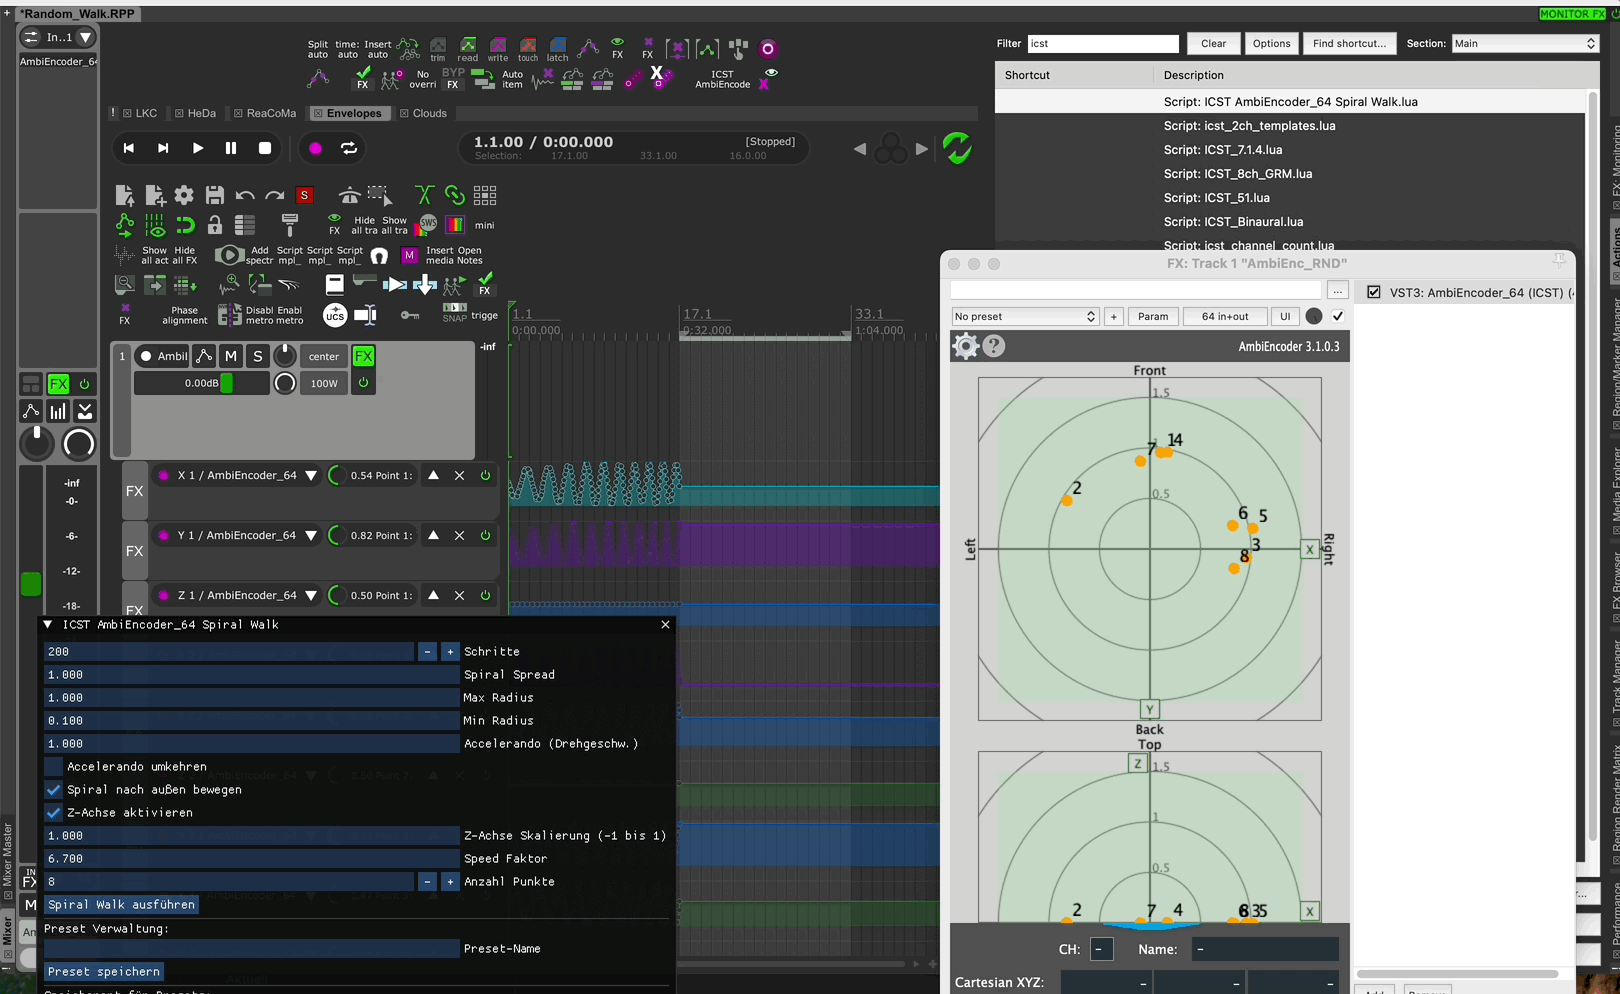Solo track 1 with S button

click(x=258, y=356)
